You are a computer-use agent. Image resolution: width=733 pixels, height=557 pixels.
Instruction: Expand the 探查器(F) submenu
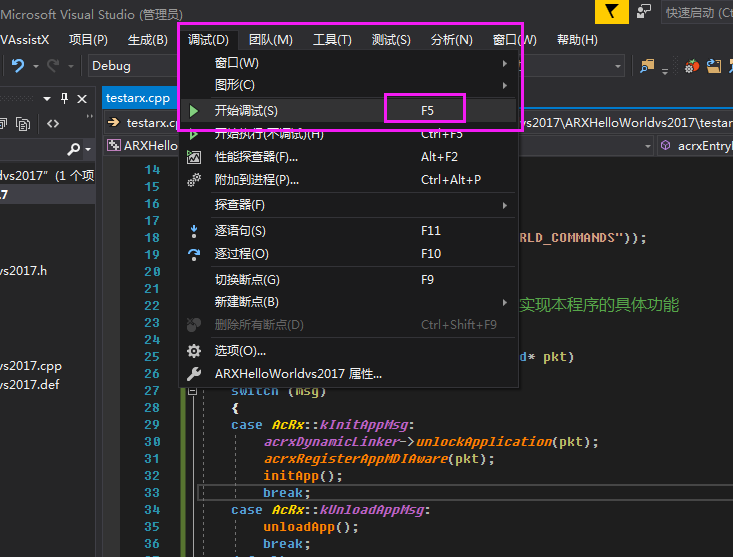349,205
